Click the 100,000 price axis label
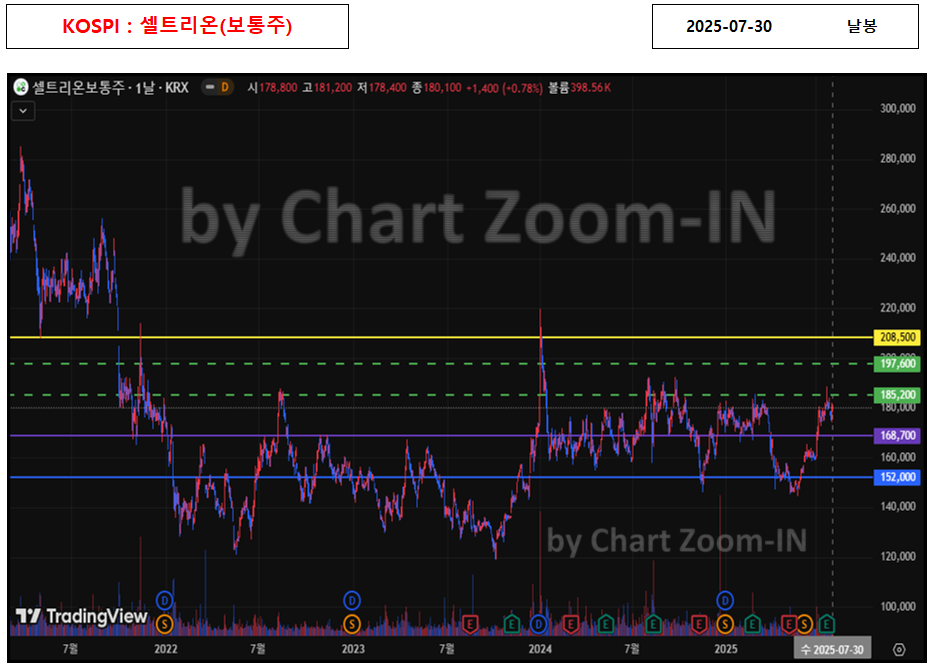This screenshot has width=932, height=666. pos(898,606)
